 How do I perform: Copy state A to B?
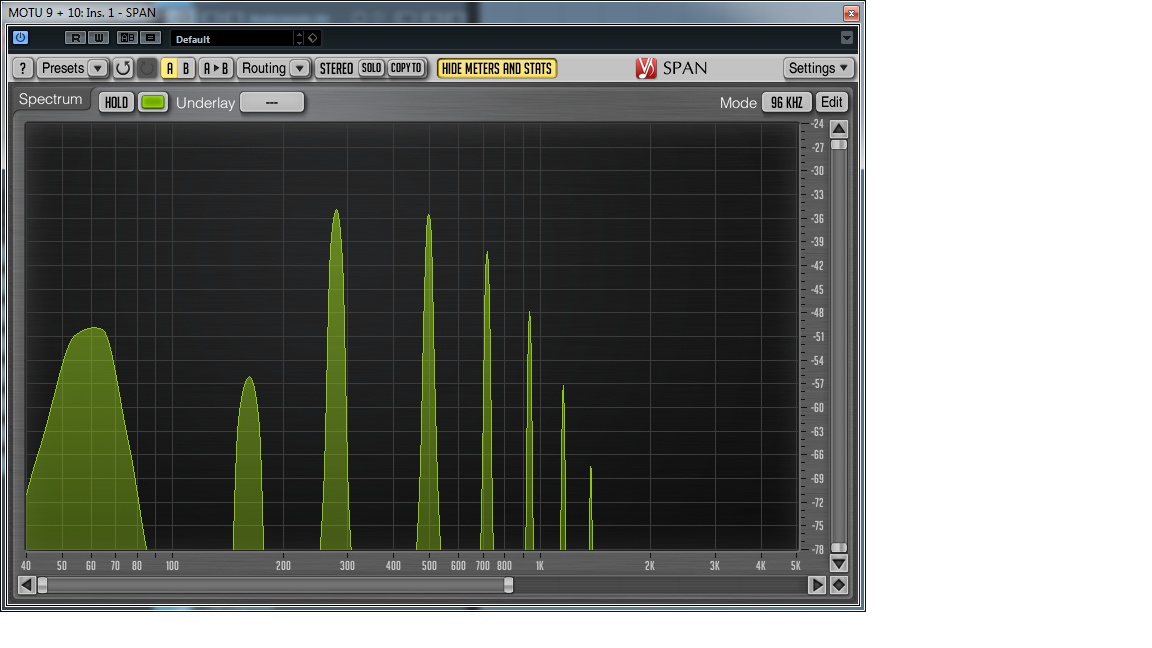216,68
